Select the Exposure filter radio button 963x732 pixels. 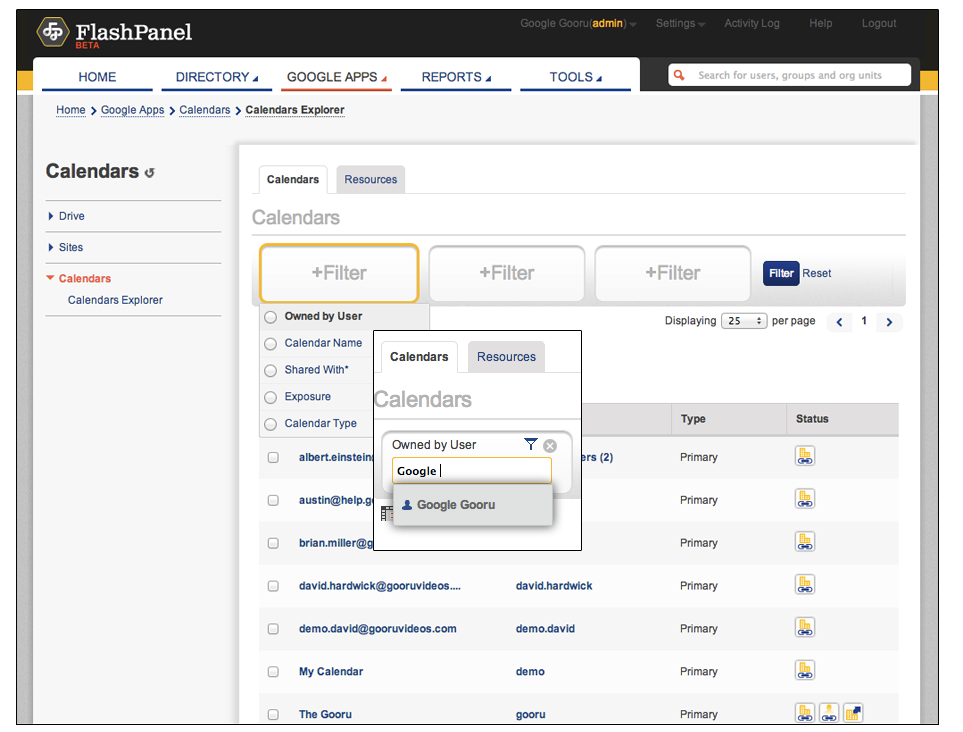270,398
